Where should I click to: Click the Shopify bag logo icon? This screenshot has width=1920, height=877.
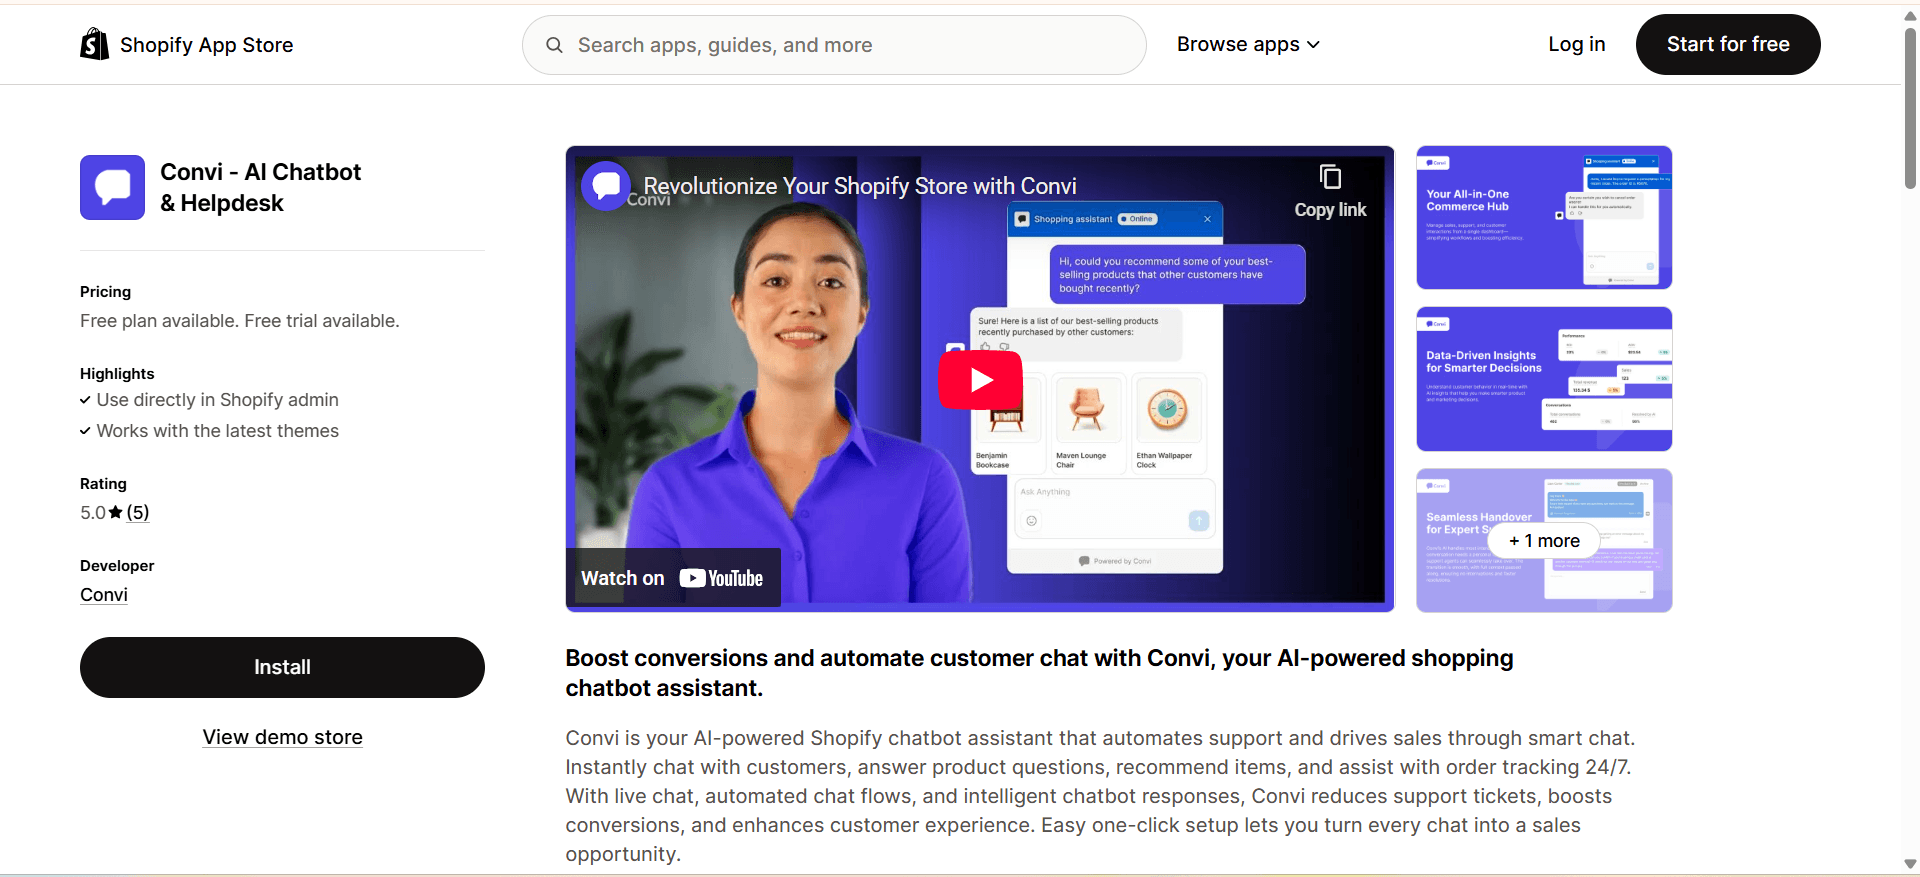pos(94,44)
